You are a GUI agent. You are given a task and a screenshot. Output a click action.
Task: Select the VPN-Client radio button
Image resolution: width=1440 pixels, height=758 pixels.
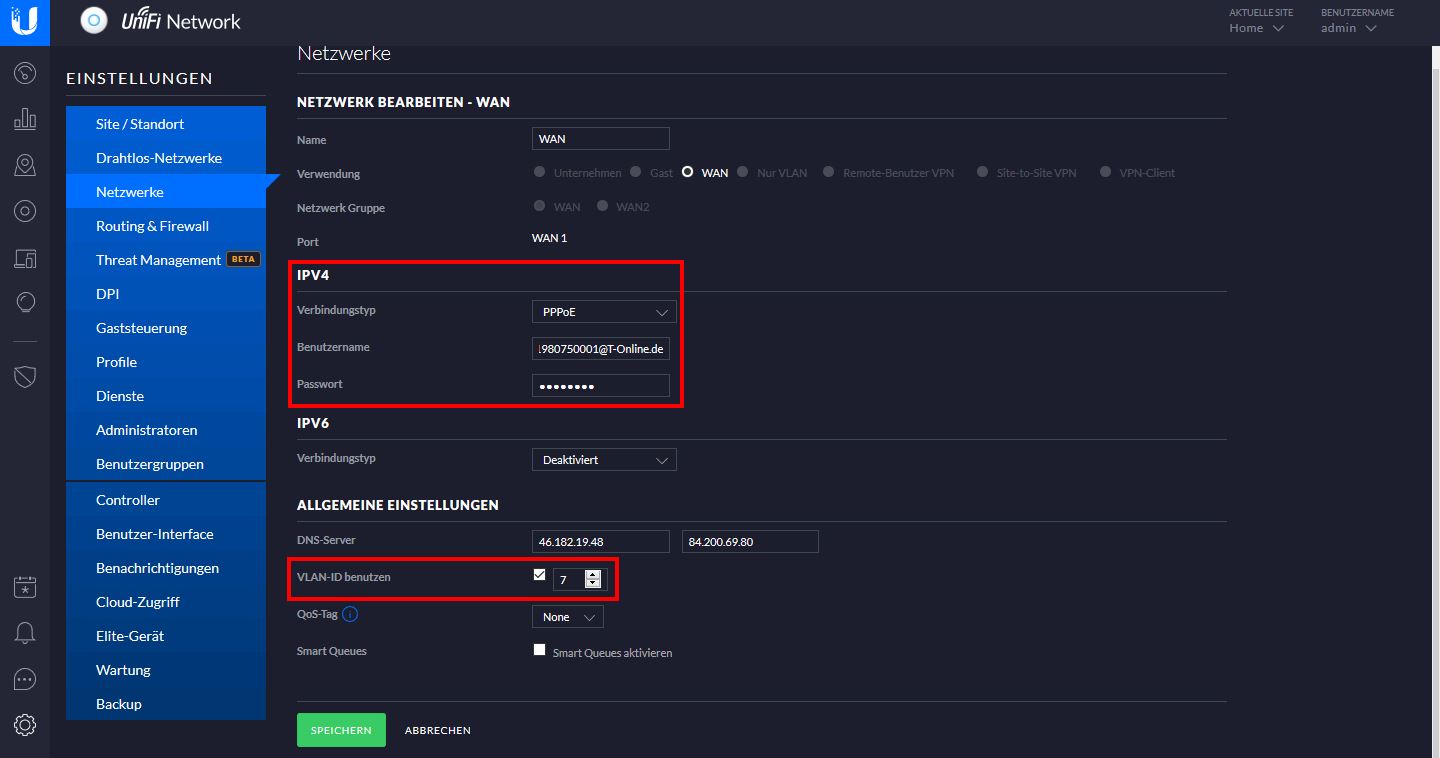(x=1105, y=172)
